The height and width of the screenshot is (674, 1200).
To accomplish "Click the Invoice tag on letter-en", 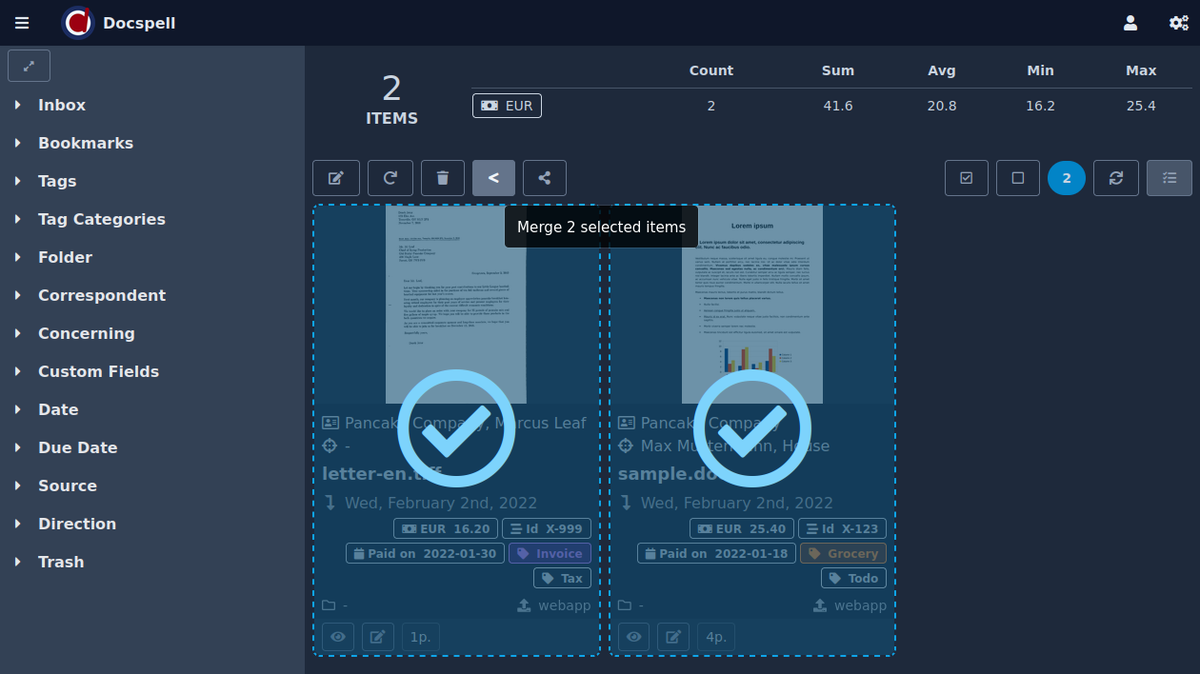I will pyautogui.click(x=549, y=553).
